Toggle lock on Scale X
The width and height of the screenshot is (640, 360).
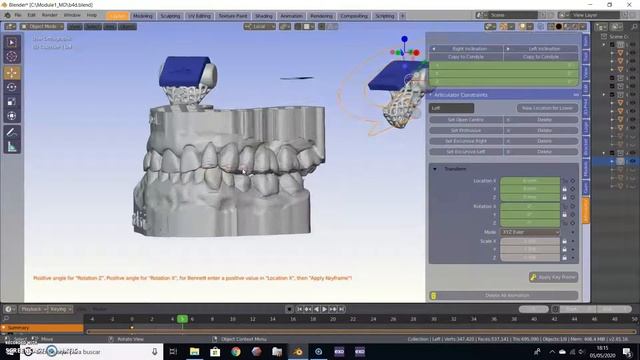click(565, 241)
